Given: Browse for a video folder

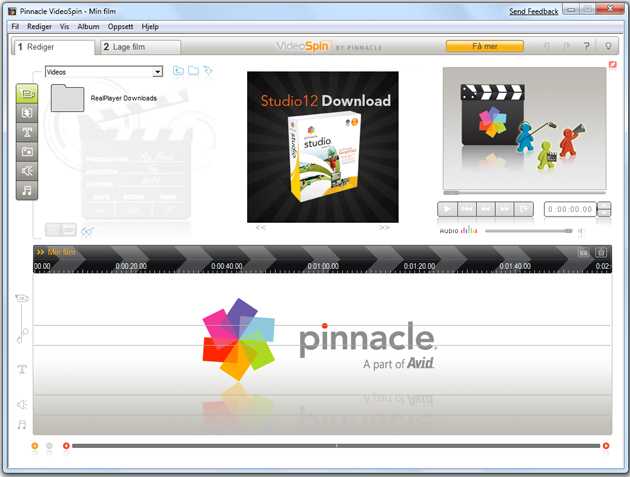Looking at the screenshot, I should coord(194,71).
